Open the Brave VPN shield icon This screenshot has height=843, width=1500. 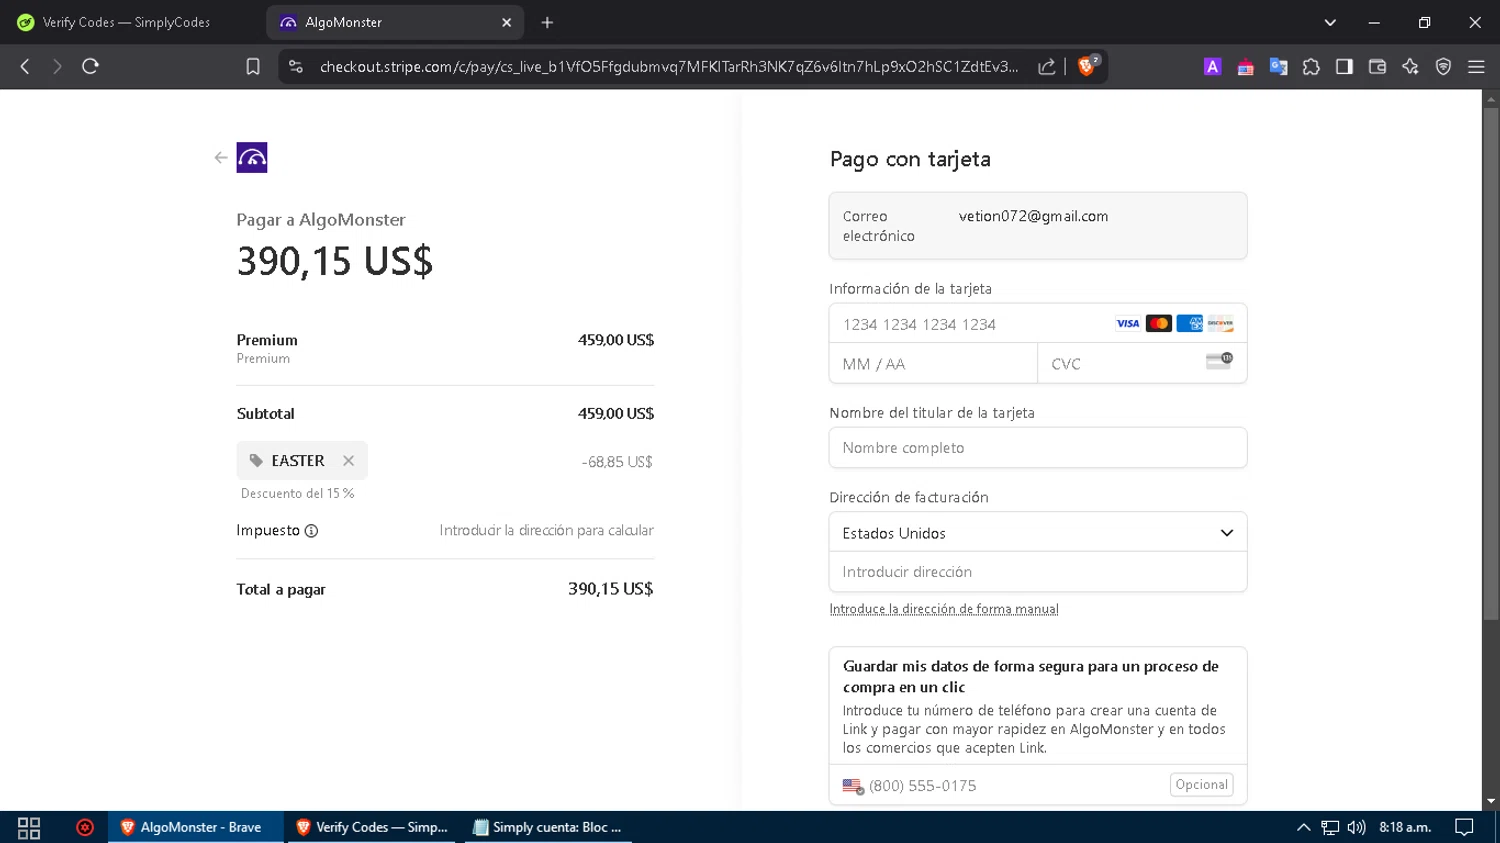click(x=1443, y=66)
